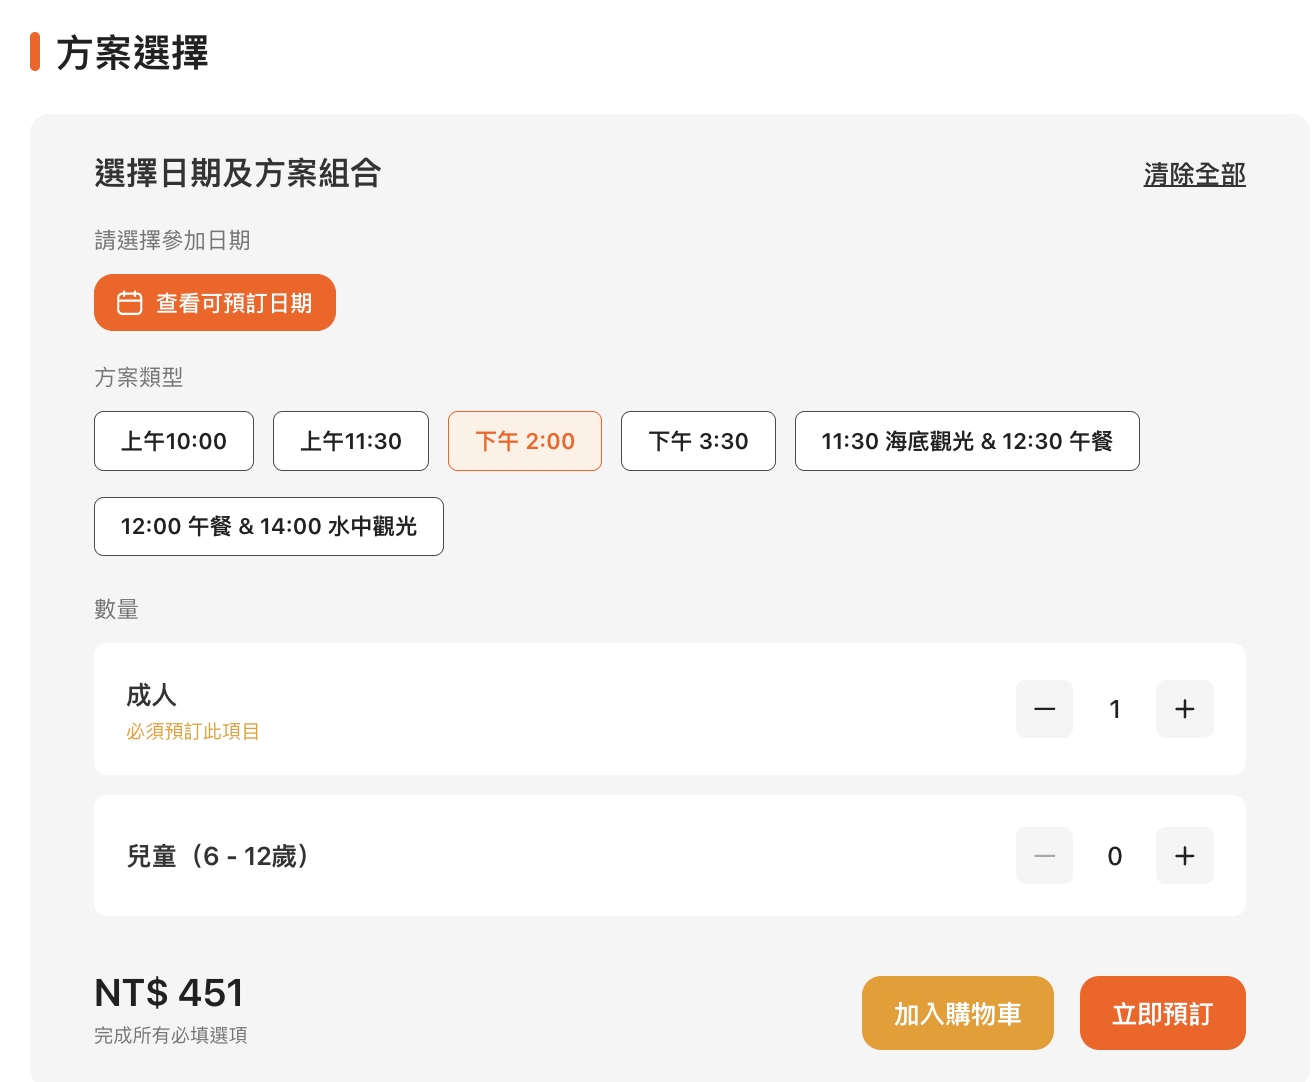Image resolution: width=1314 pixels, height=1082 pixels.
Task: Choose 12:00 午餐 & 14:00 水中觀光 plan
Action: [x=269, y=526]
